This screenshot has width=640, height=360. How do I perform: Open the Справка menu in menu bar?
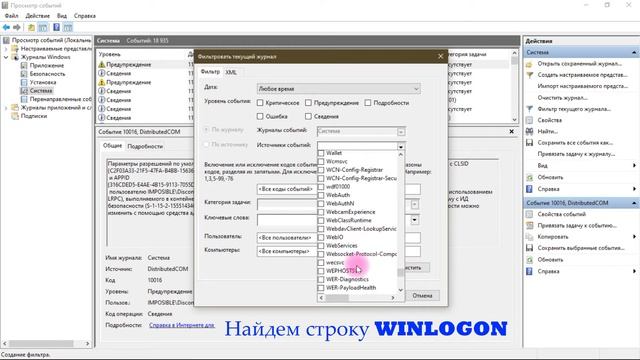pyautogui.click(x=85, y=16)
